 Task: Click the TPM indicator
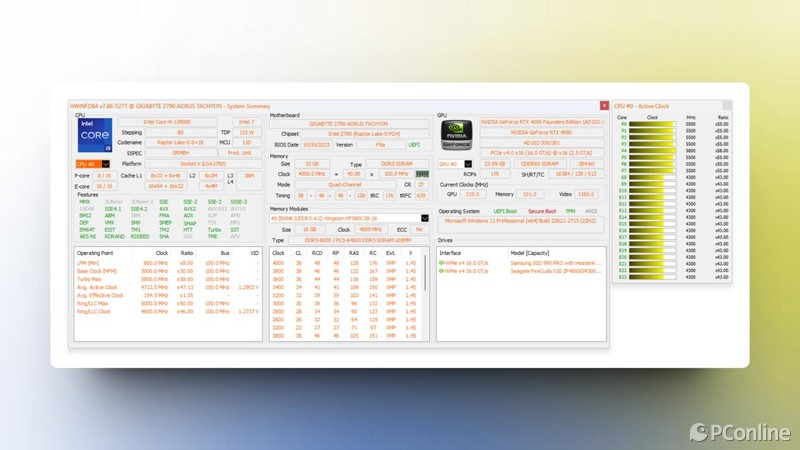(570, 211)
